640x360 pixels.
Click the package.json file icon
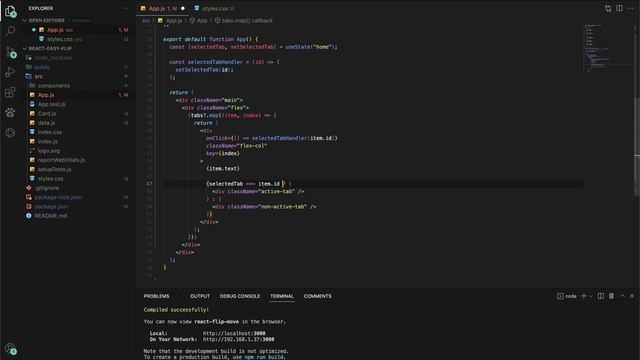29,206
